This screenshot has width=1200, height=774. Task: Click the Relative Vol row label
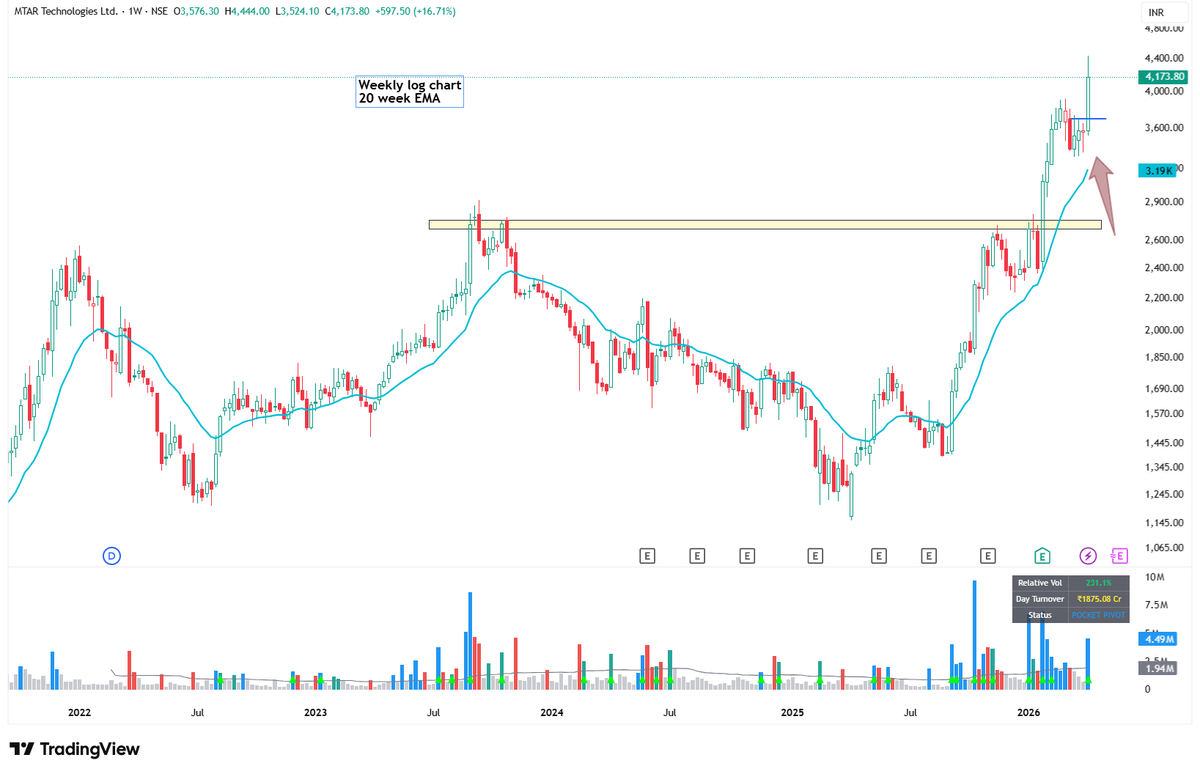tap(1041, 583)
